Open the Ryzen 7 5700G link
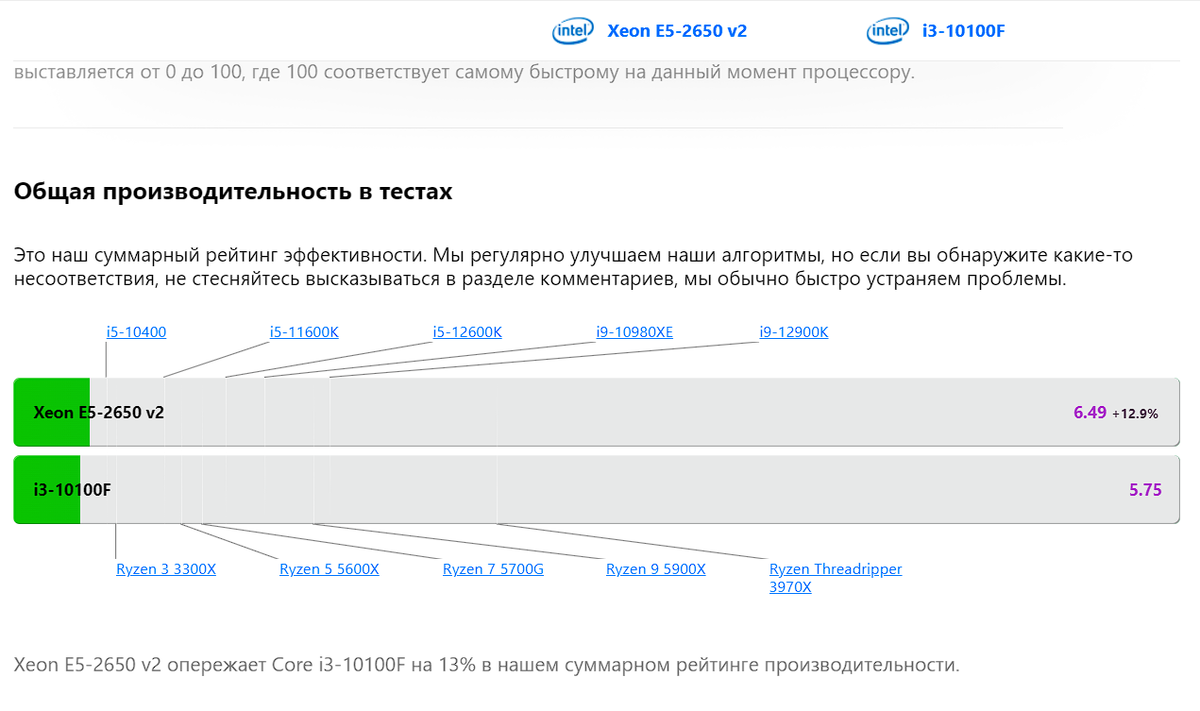Viewport: 1200px width, 711px height. pos(493,569)
